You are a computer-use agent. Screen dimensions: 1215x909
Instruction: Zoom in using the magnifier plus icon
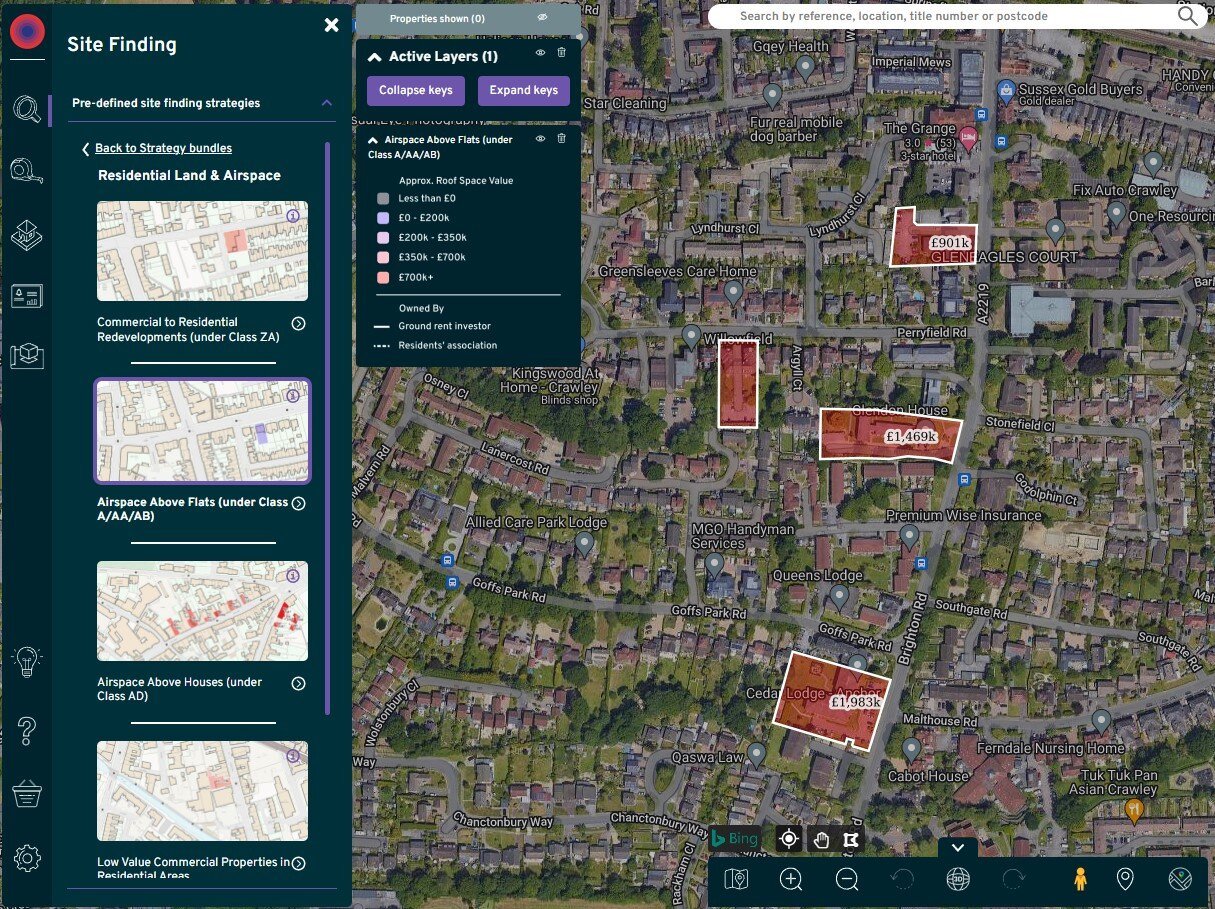click(790, 880)
